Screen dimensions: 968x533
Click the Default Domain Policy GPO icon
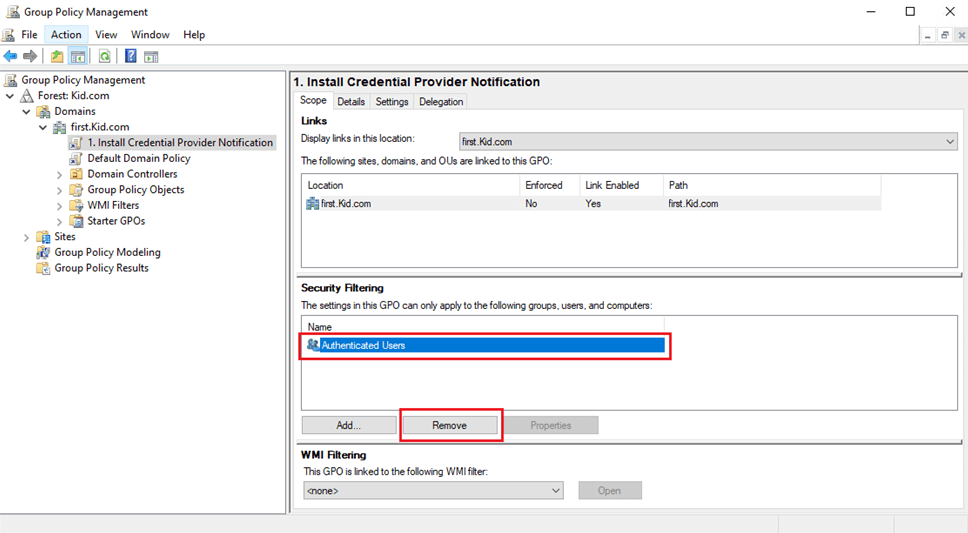[76, 158]
